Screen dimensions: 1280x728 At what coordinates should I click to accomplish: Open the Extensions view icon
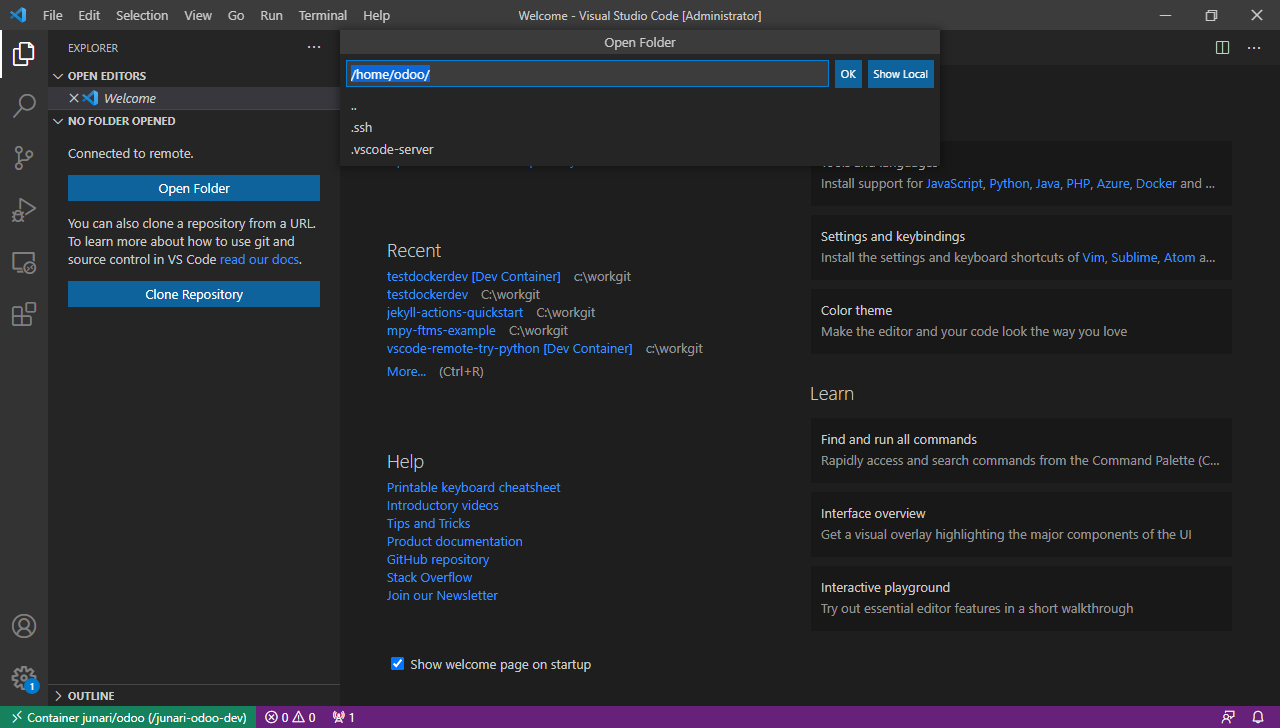[x=24, y=315]
